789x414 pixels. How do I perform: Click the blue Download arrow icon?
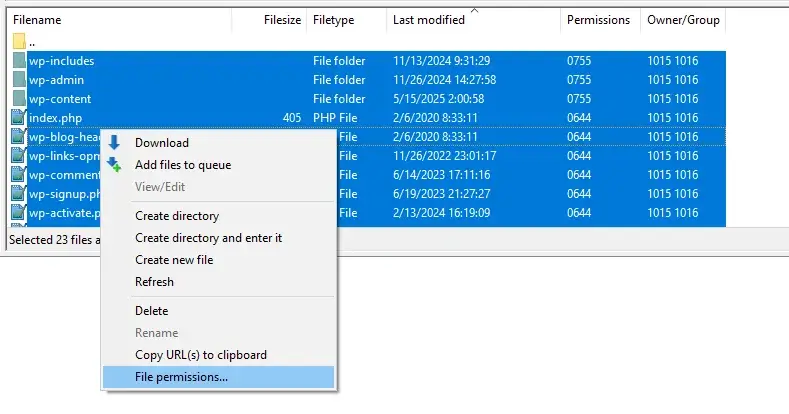[114, 143]
